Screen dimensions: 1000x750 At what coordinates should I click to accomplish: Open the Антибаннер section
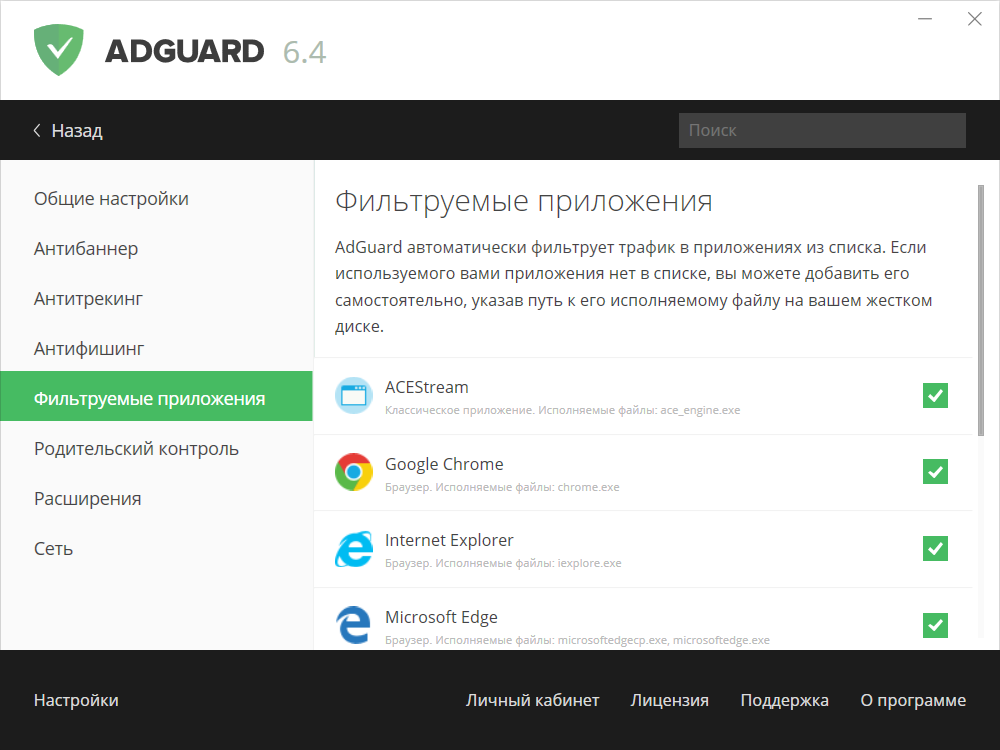(156, 249)
